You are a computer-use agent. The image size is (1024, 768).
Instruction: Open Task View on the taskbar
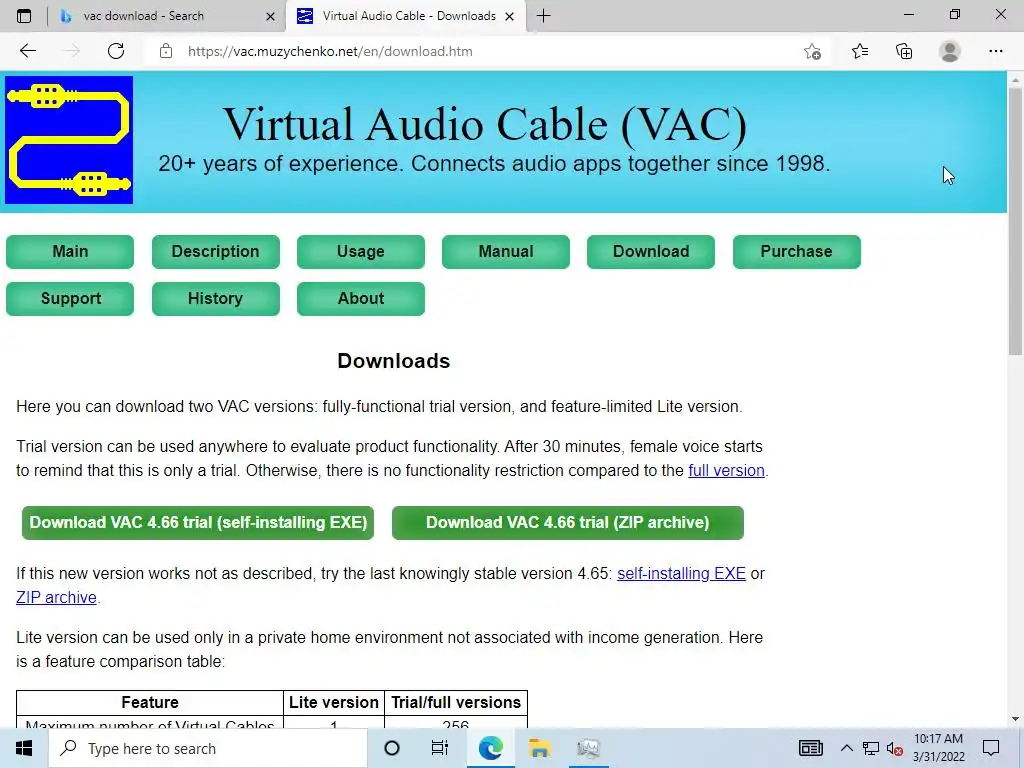click(440, 748)
